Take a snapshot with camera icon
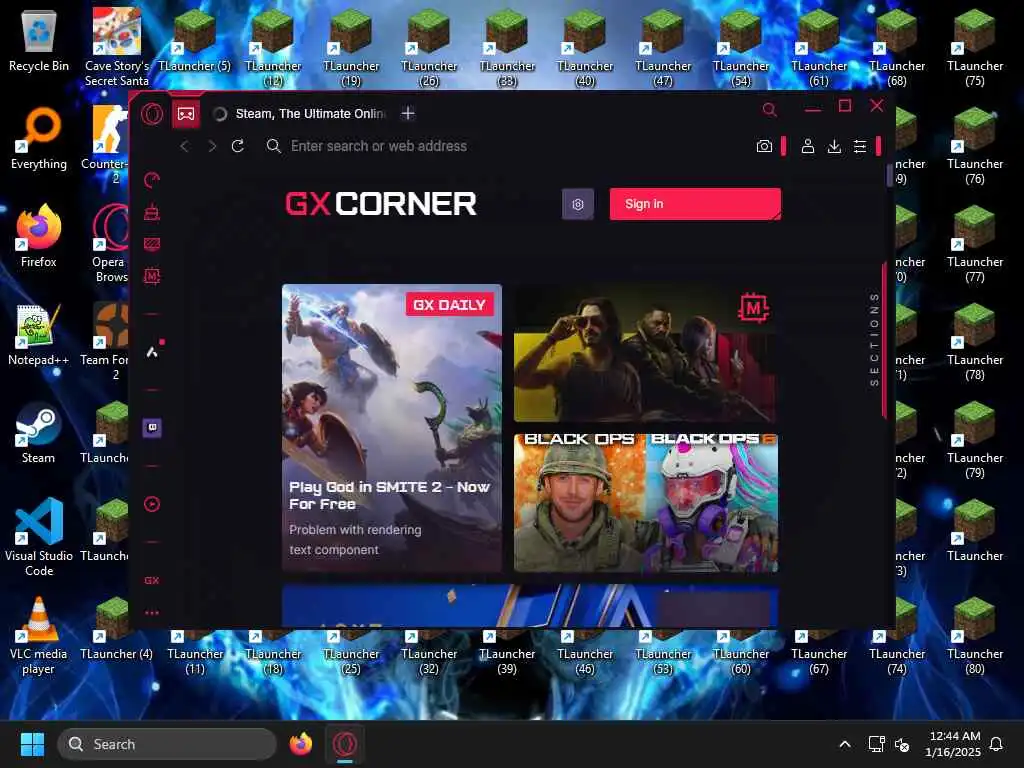The image size is (1024, 768). tap(764, 146)
